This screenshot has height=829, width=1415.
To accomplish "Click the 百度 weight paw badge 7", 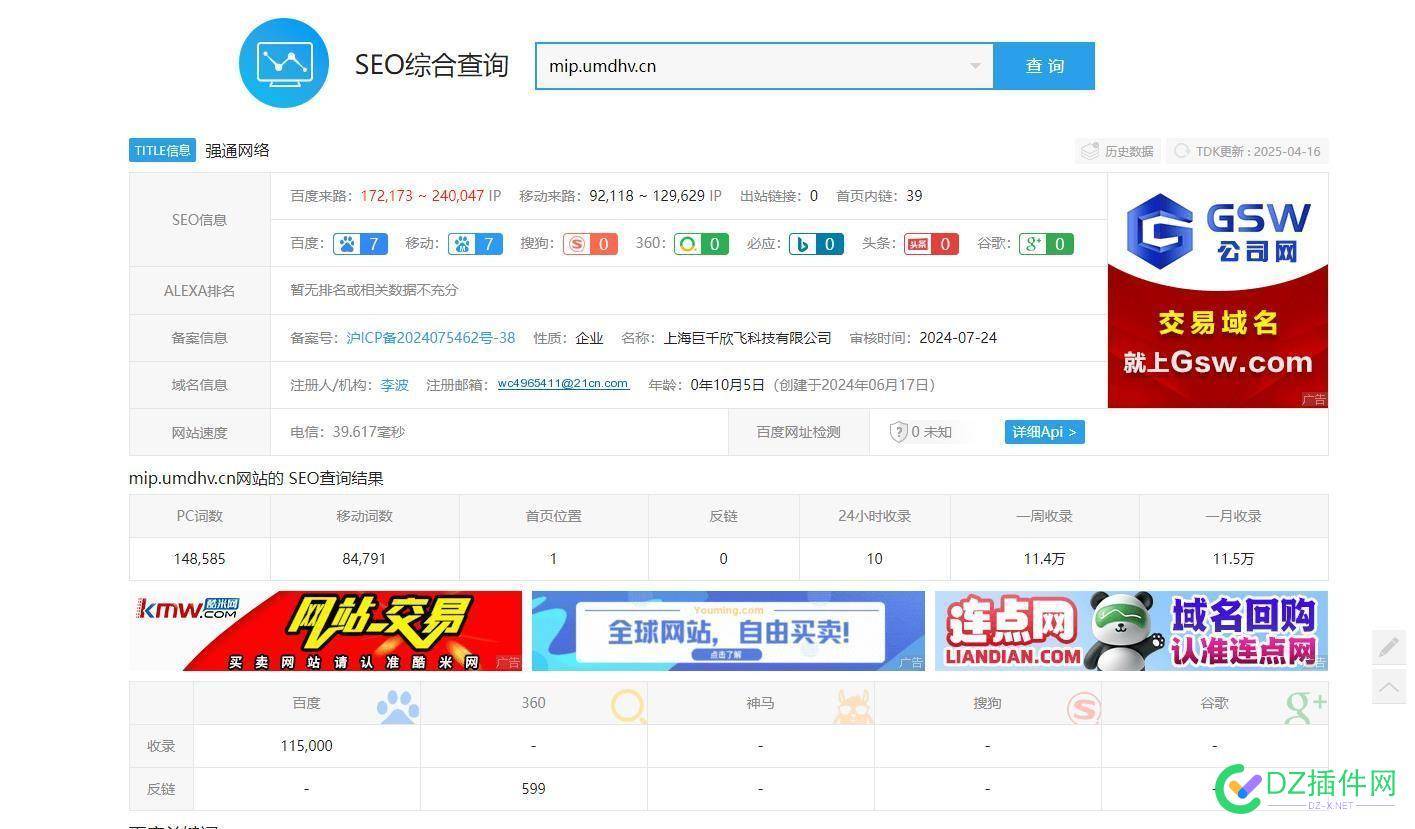I will click(x=360, y=244).
